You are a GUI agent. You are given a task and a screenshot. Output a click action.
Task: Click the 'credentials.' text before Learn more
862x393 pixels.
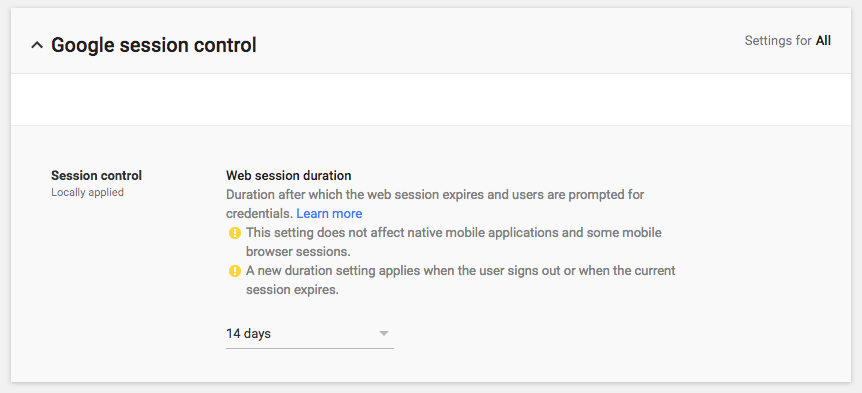click(259, 214)
